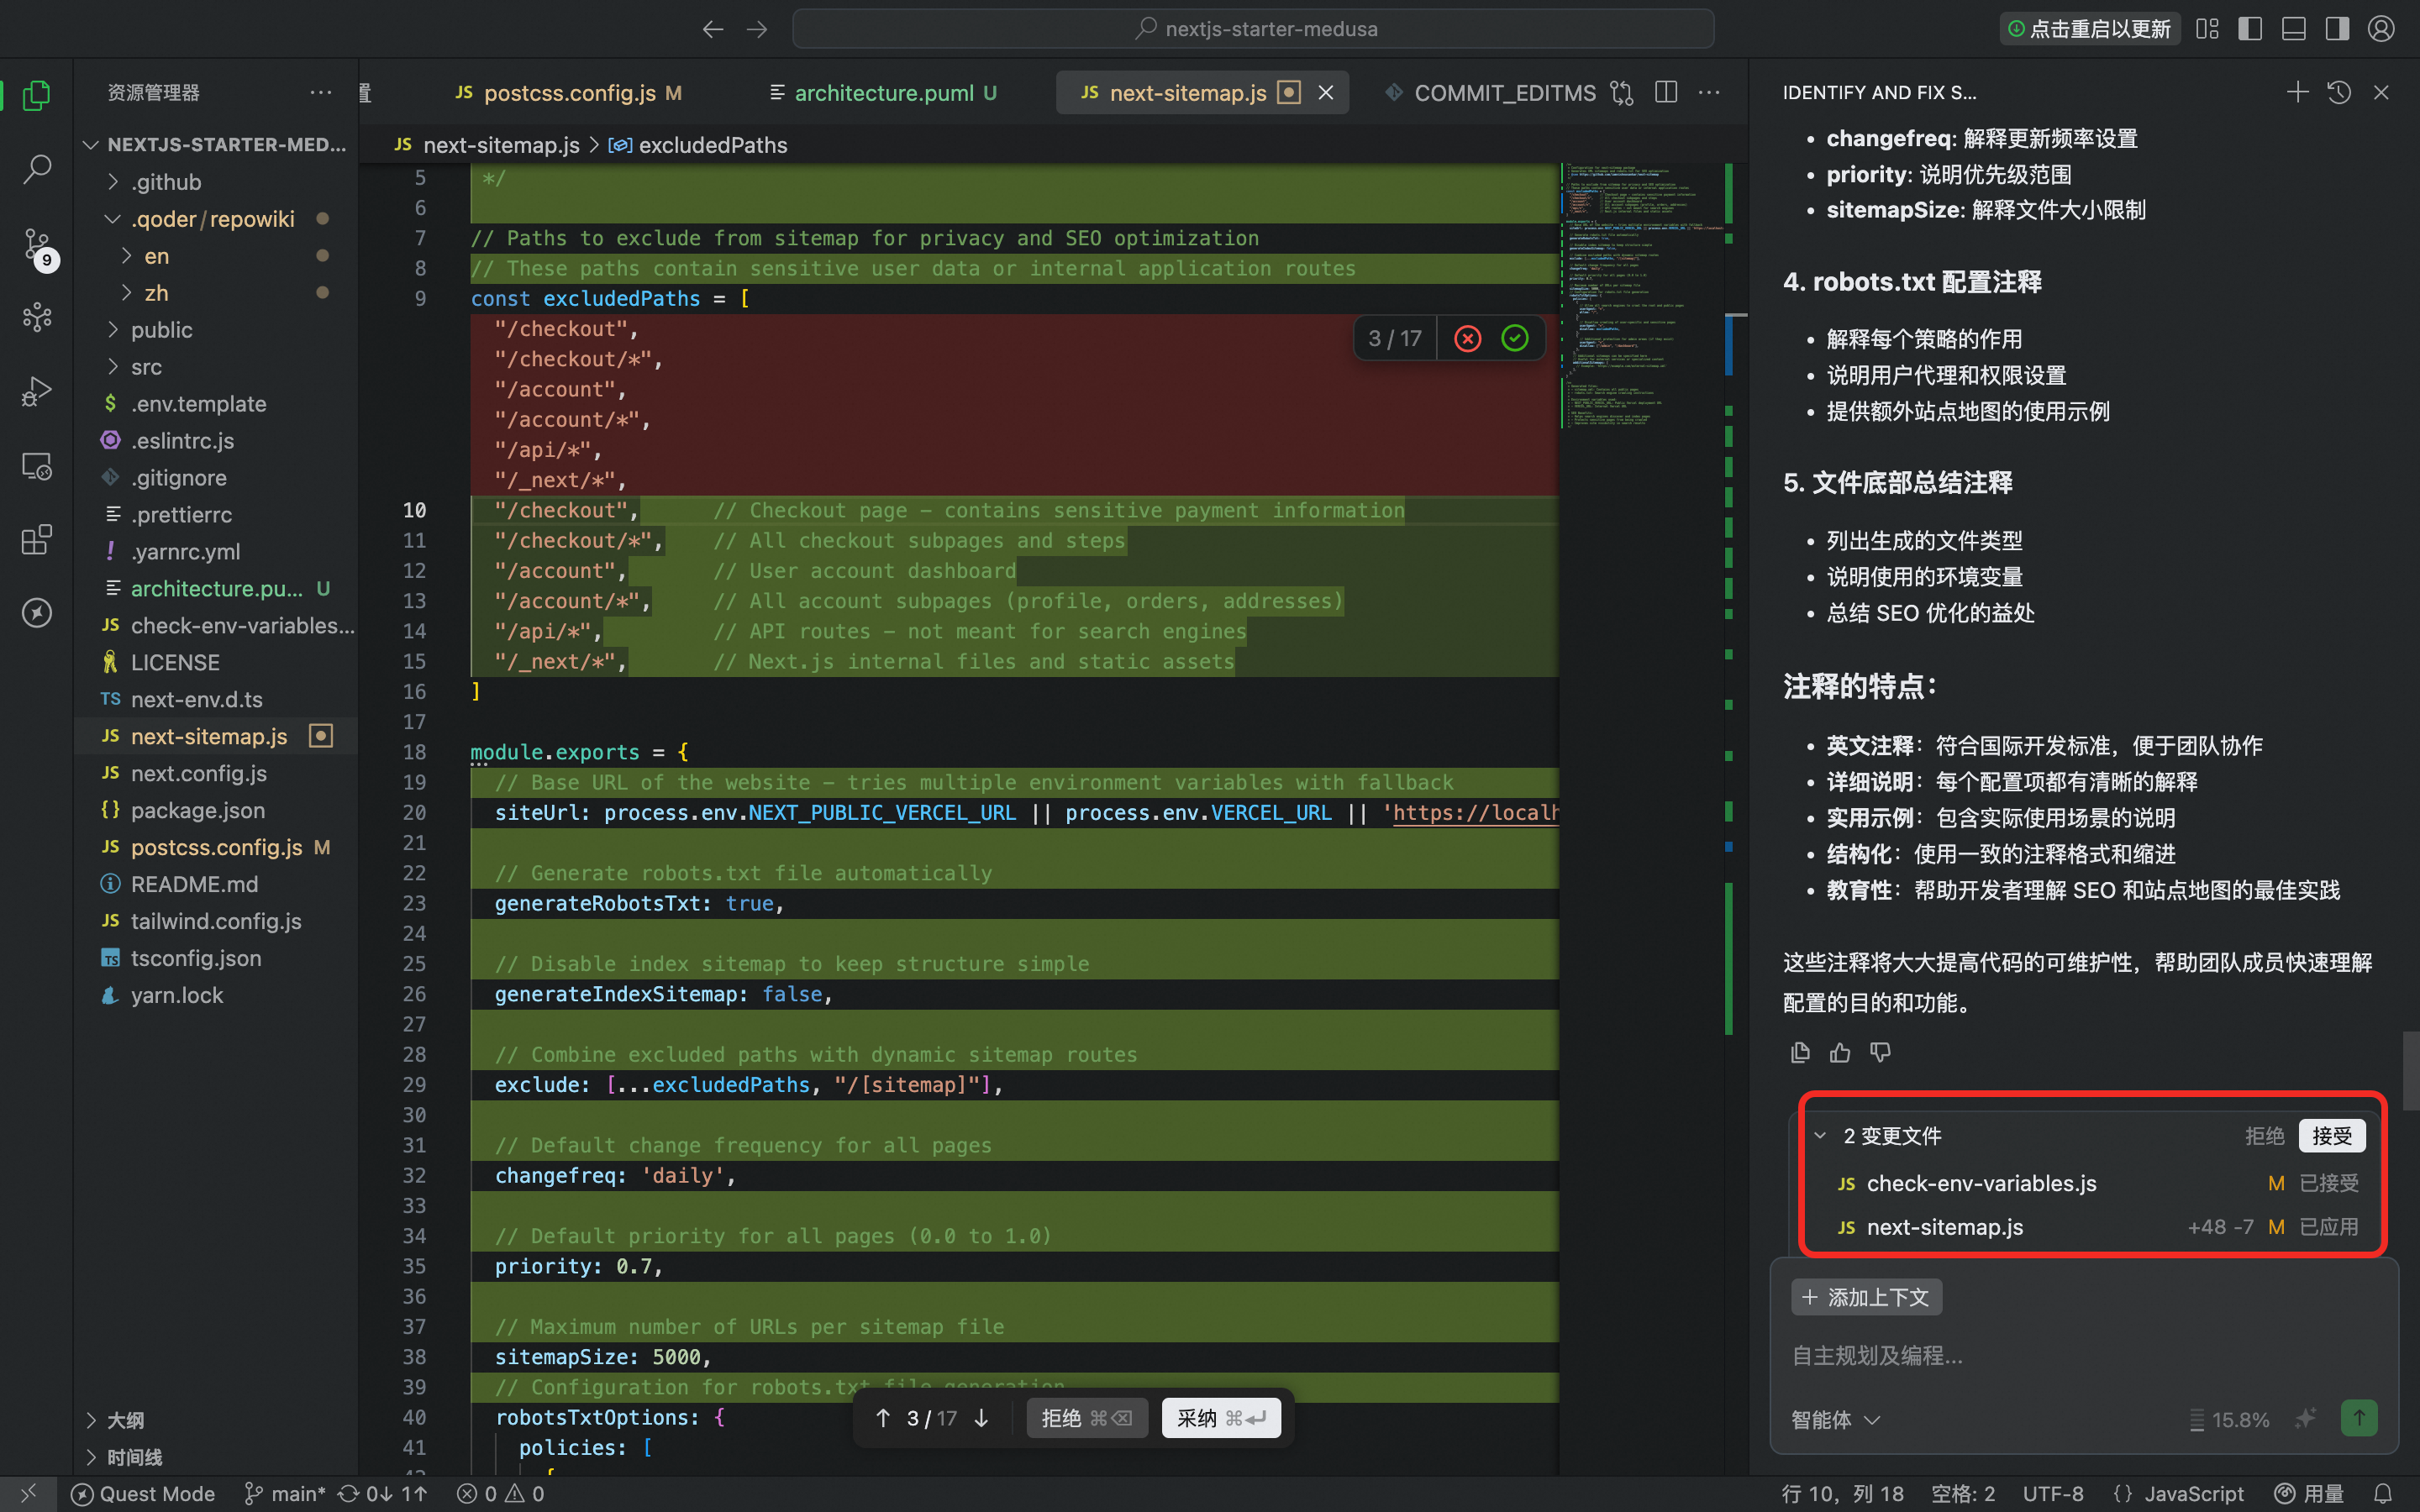Expand the src folder
The height and width of the screenshot is (1512, 2420).
[146, 367]
